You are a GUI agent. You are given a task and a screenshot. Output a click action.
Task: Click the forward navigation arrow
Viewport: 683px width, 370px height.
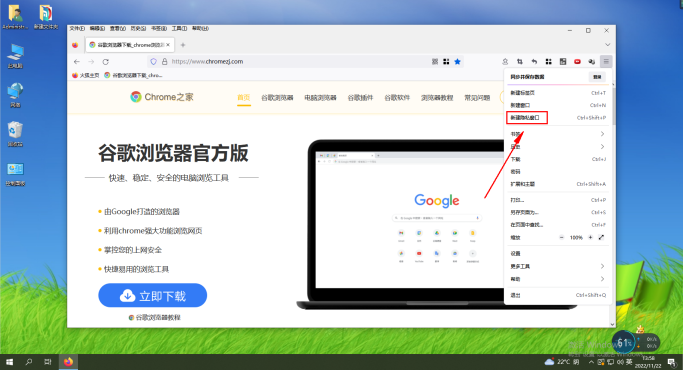(91, 62)
